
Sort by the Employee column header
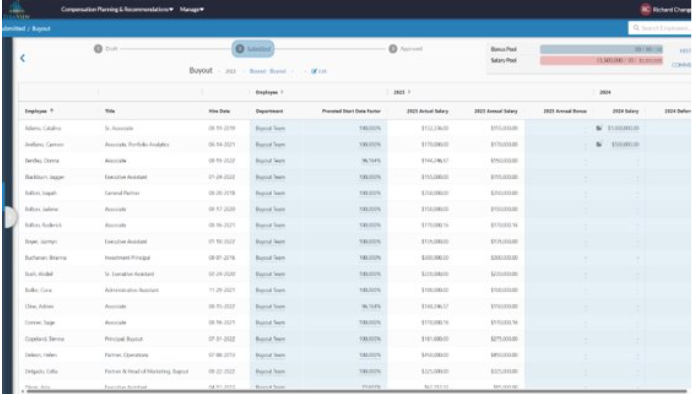pos(39,111)
